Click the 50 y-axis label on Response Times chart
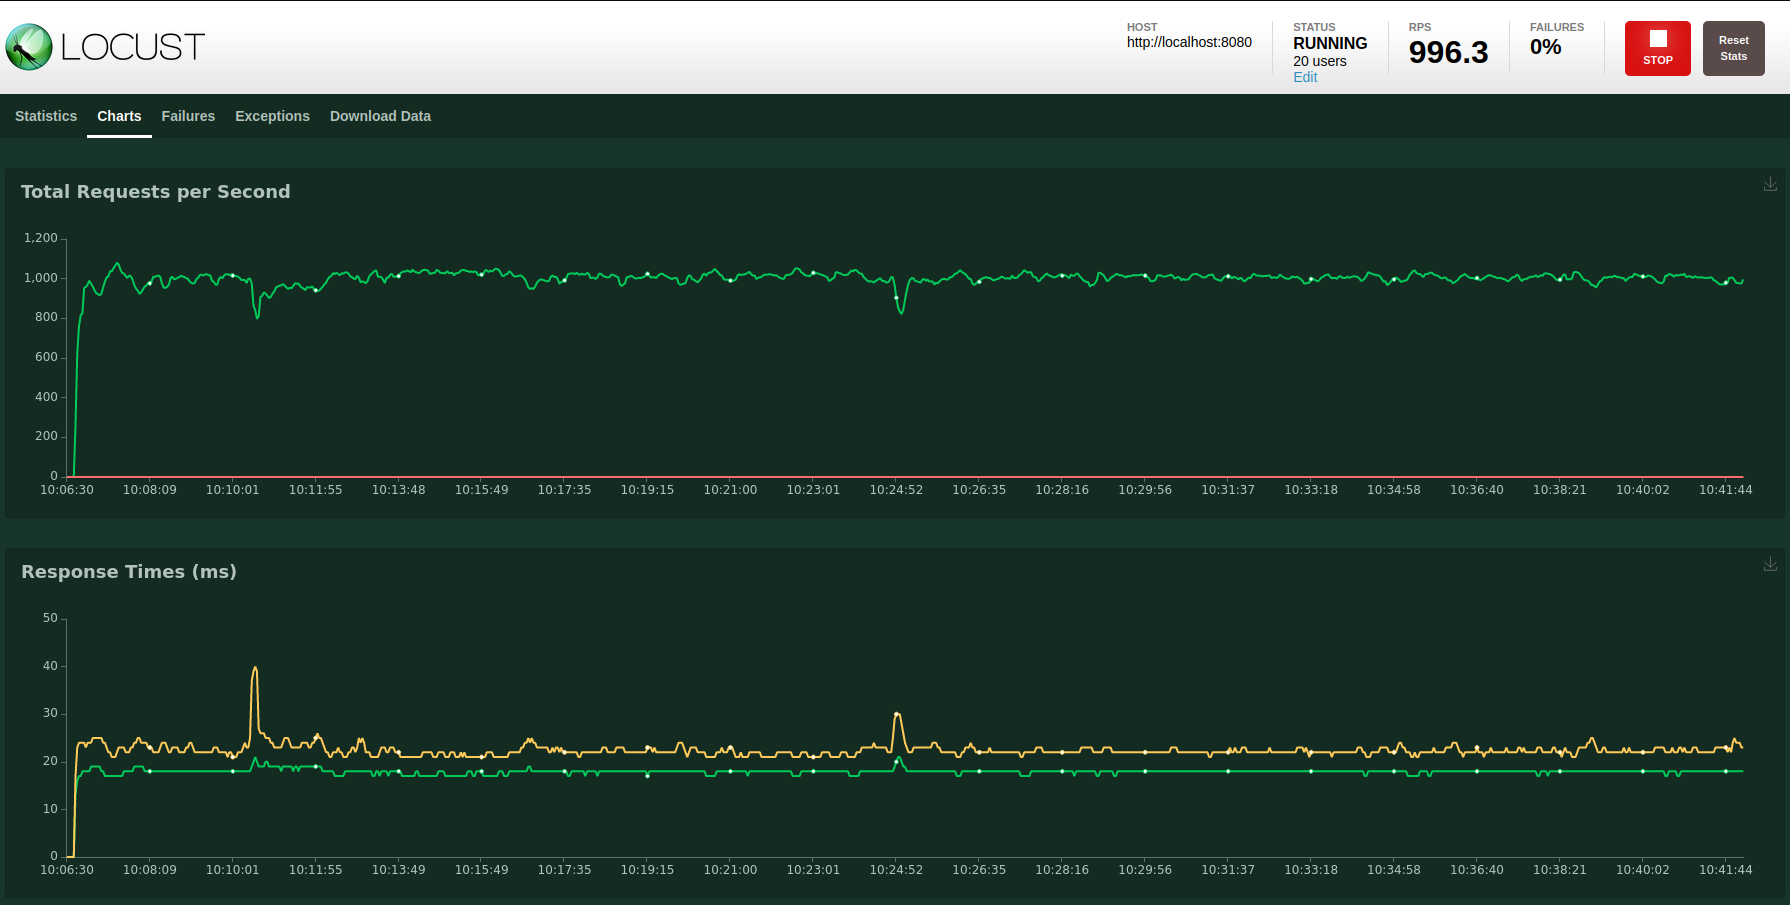Screen dimensions: 1790x905 (x=50, y=618)
